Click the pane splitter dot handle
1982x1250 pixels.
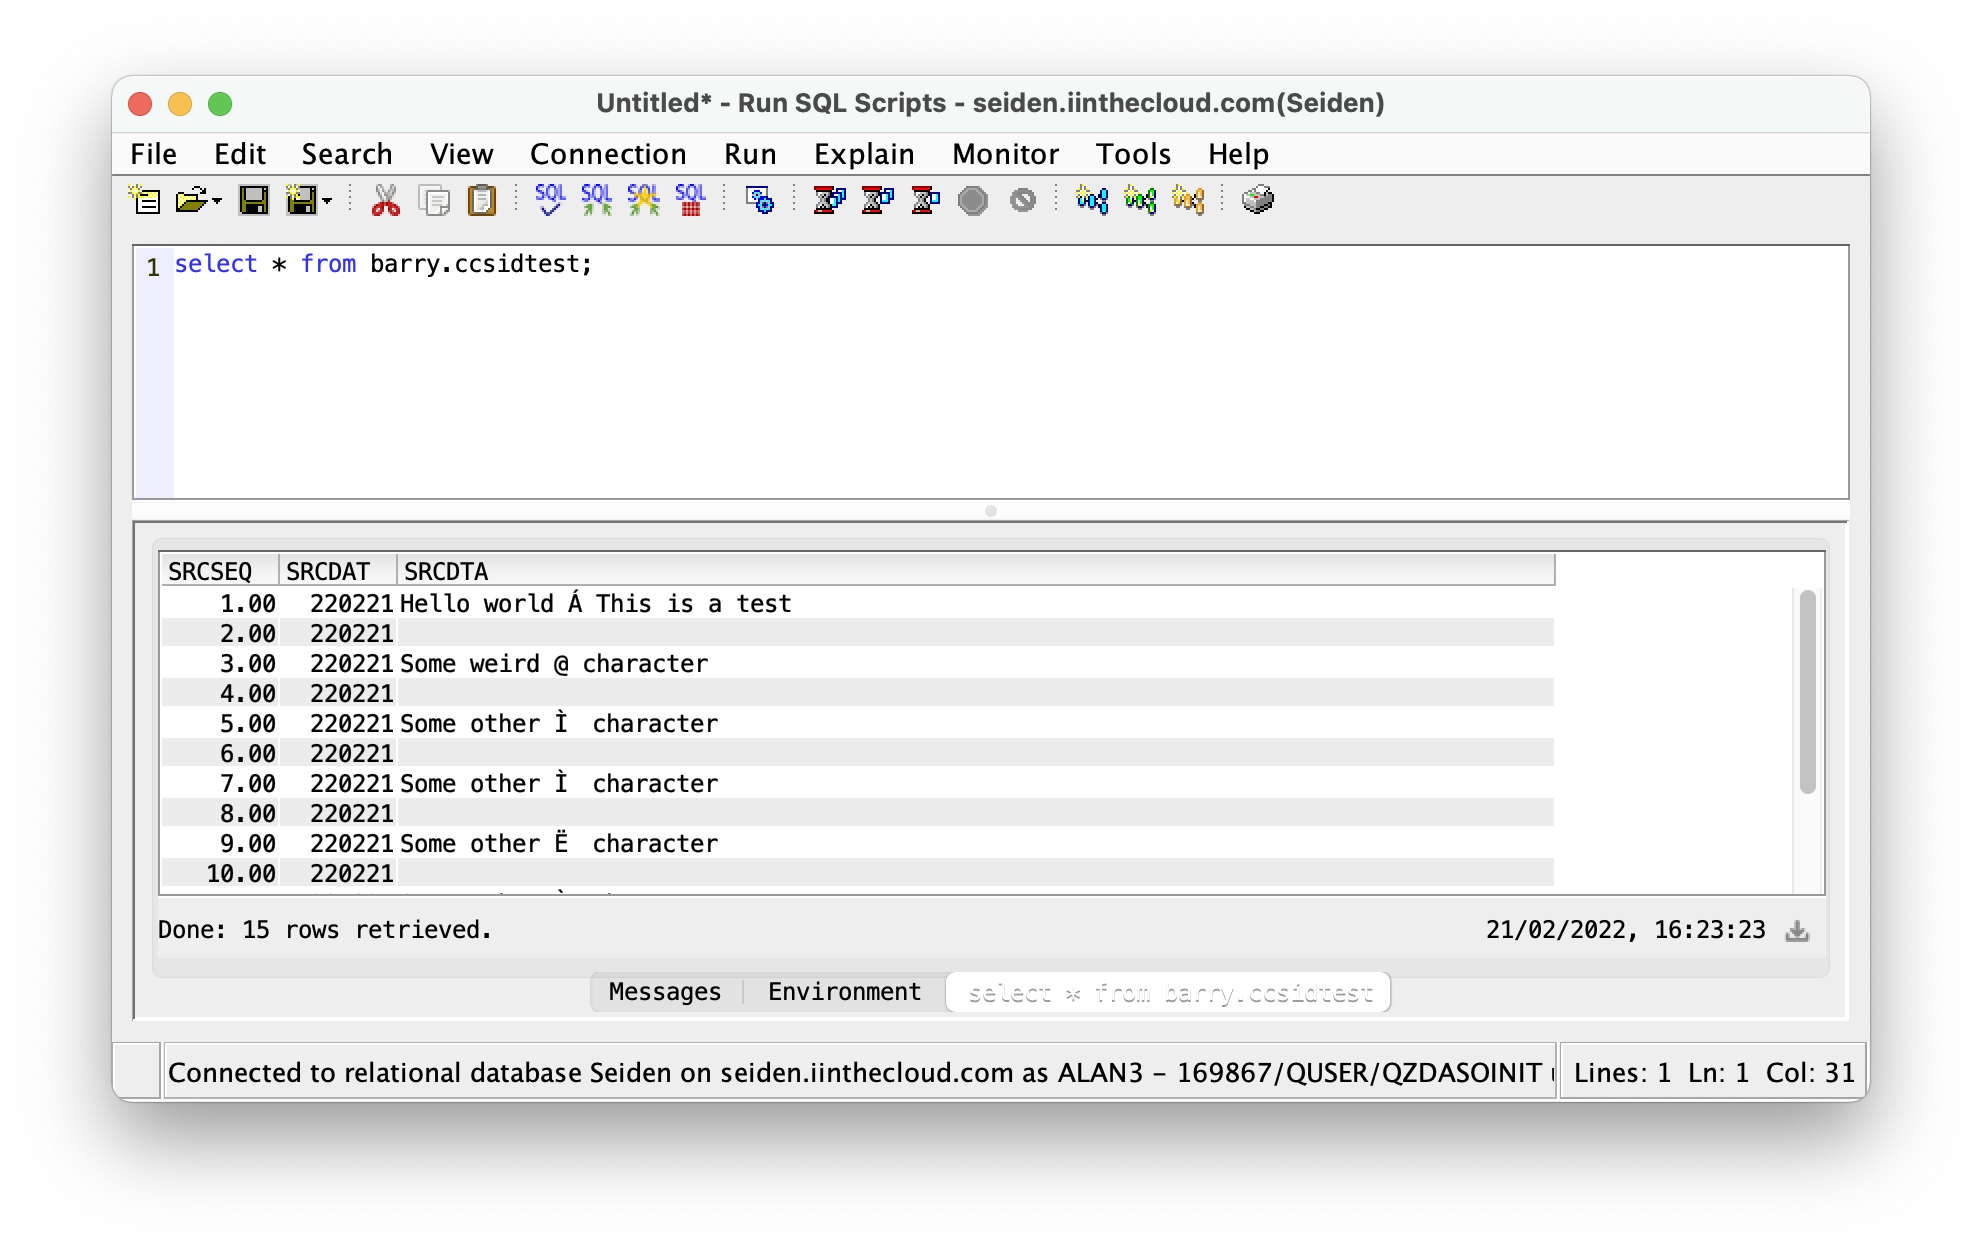click(x=990, y=511)
